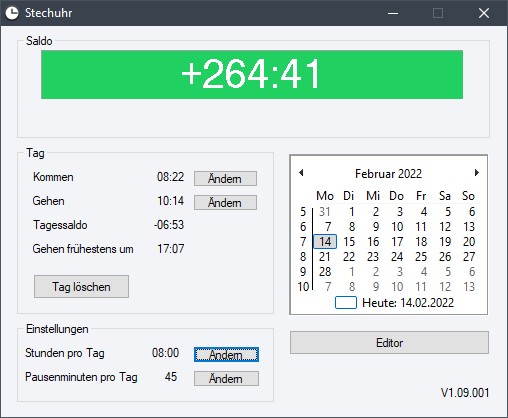
Task: Click the green +264:41 Saldo display
Action: [252, 74]
